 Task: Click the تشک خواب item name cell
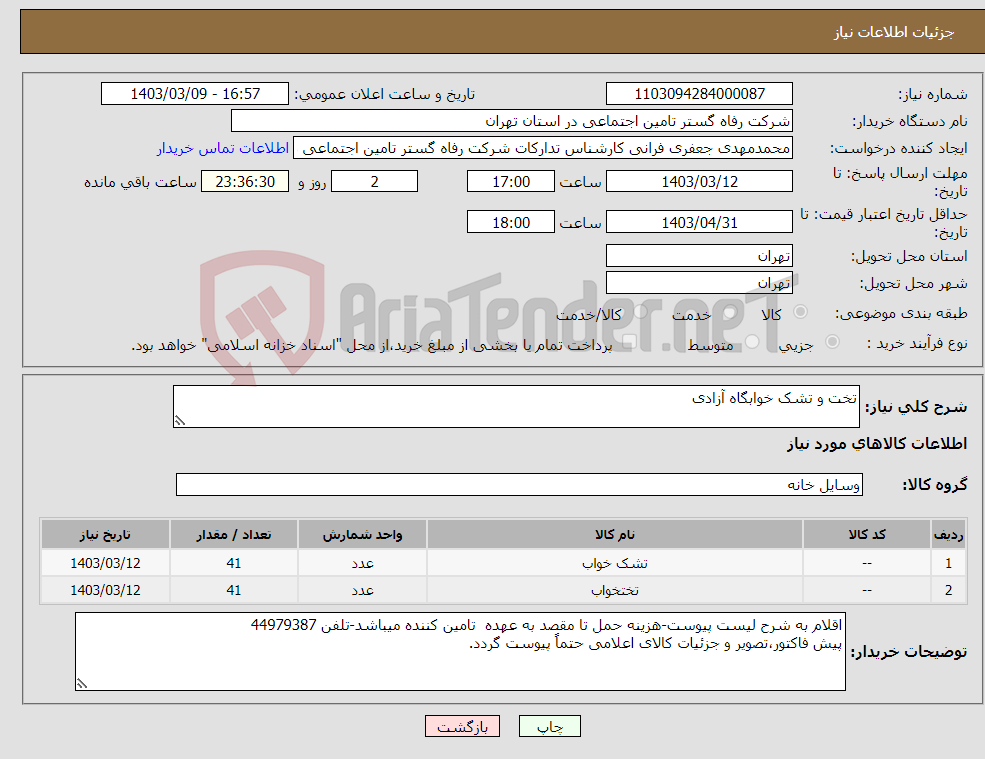[x=615, y=563]
